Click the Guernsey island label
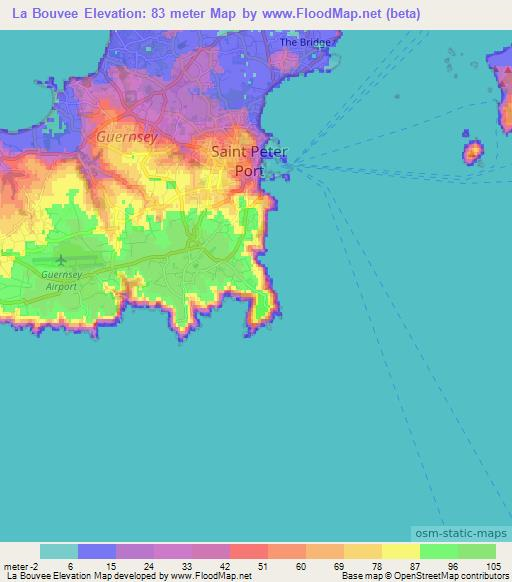512x582 pixels. [x=127, y=137]
